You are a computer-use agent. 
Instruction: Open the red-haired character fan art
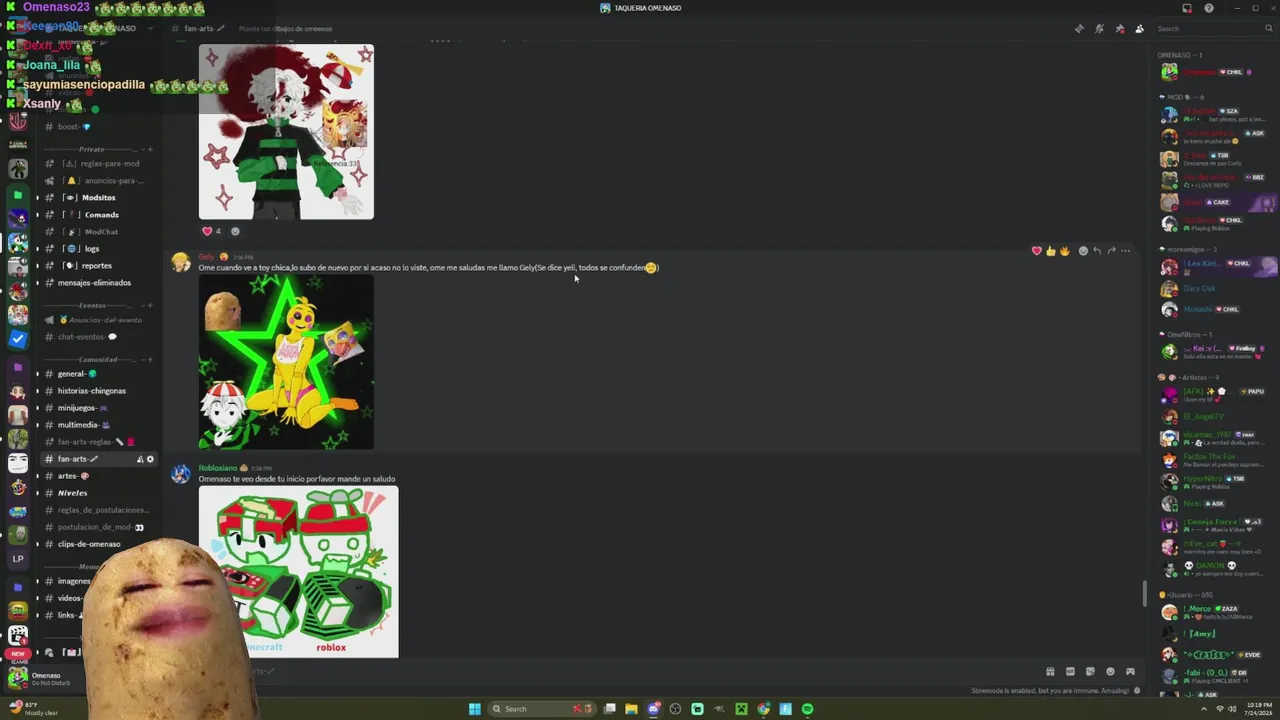click(x=286, y=131)
